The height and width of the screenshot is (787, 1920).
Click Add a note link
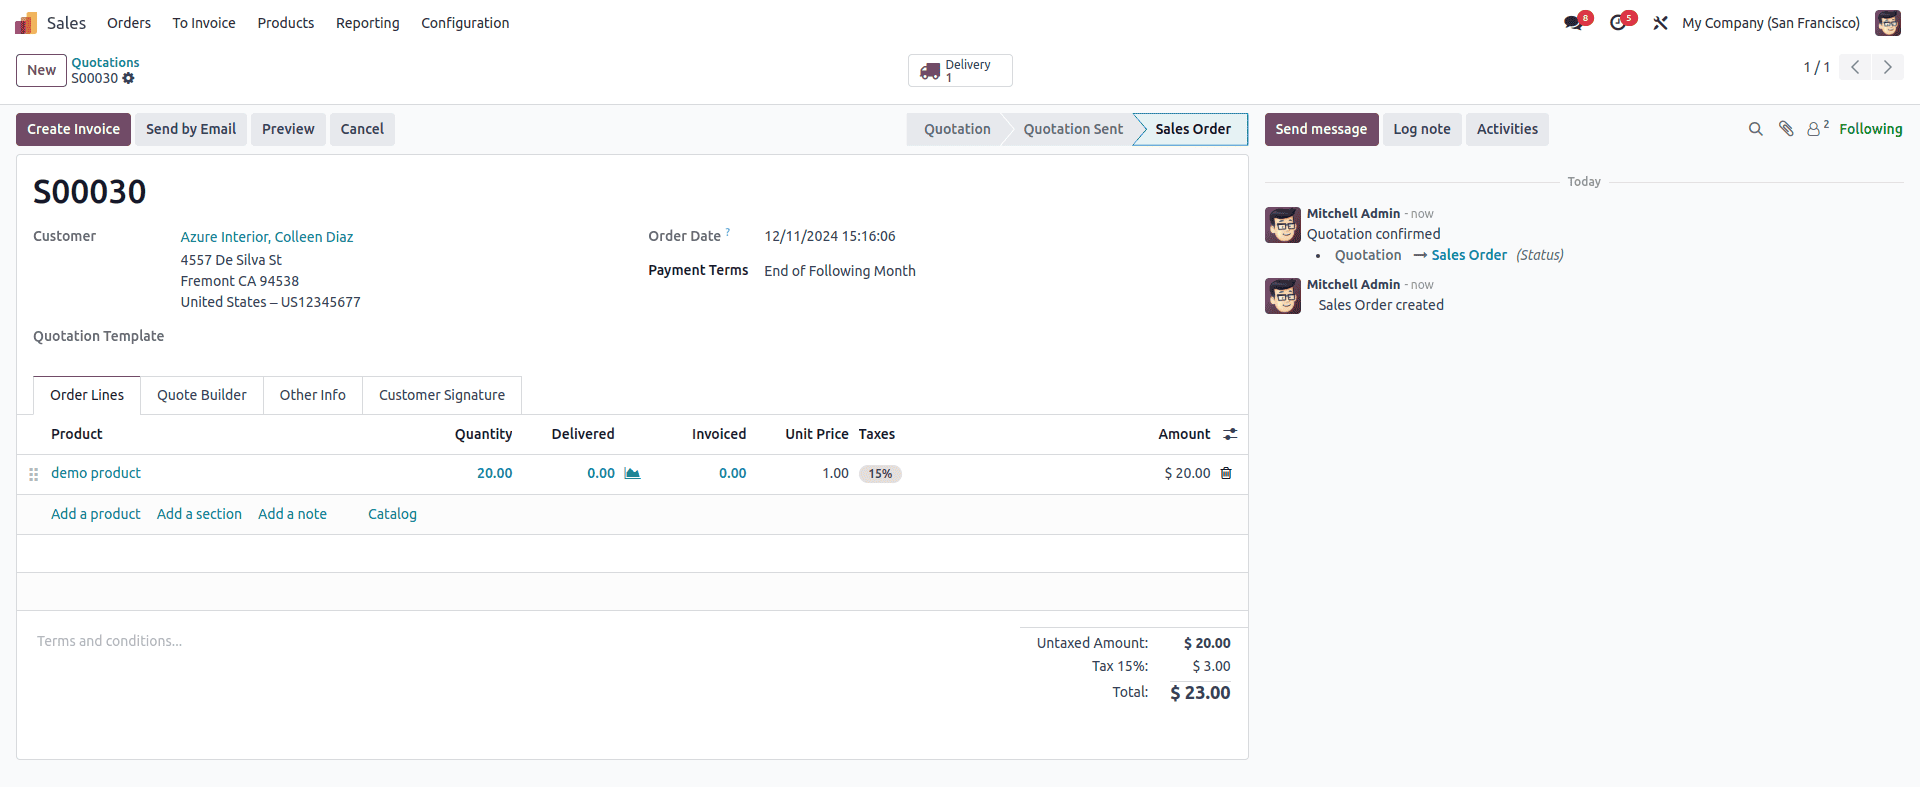click(292, 514)
